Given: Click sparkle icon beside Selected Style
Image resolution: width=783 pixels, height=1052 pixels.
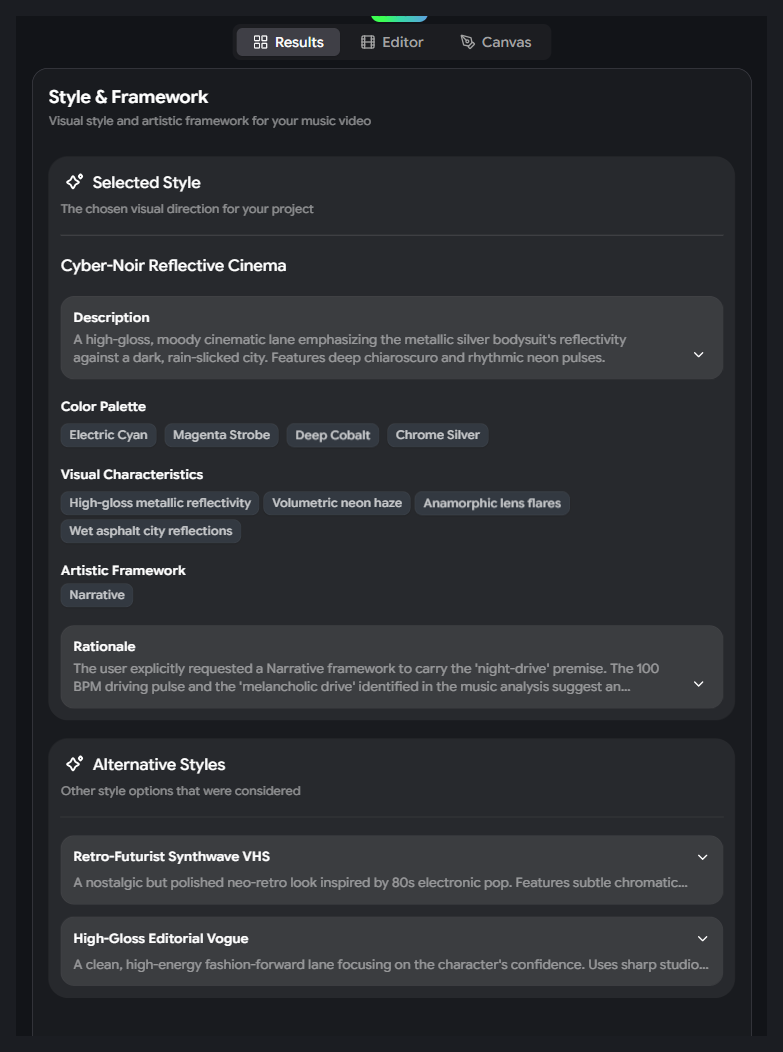Looking at the screenshot, I should (x=74, y=182).
